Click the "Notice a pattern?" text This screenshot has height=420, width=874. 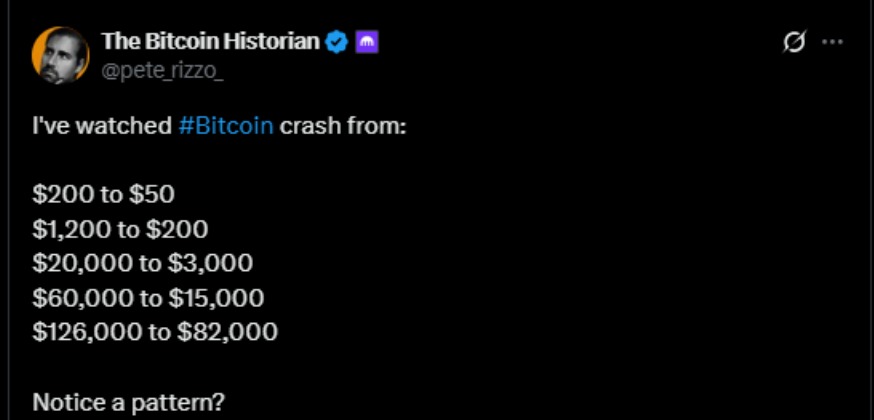coord(128,402)
